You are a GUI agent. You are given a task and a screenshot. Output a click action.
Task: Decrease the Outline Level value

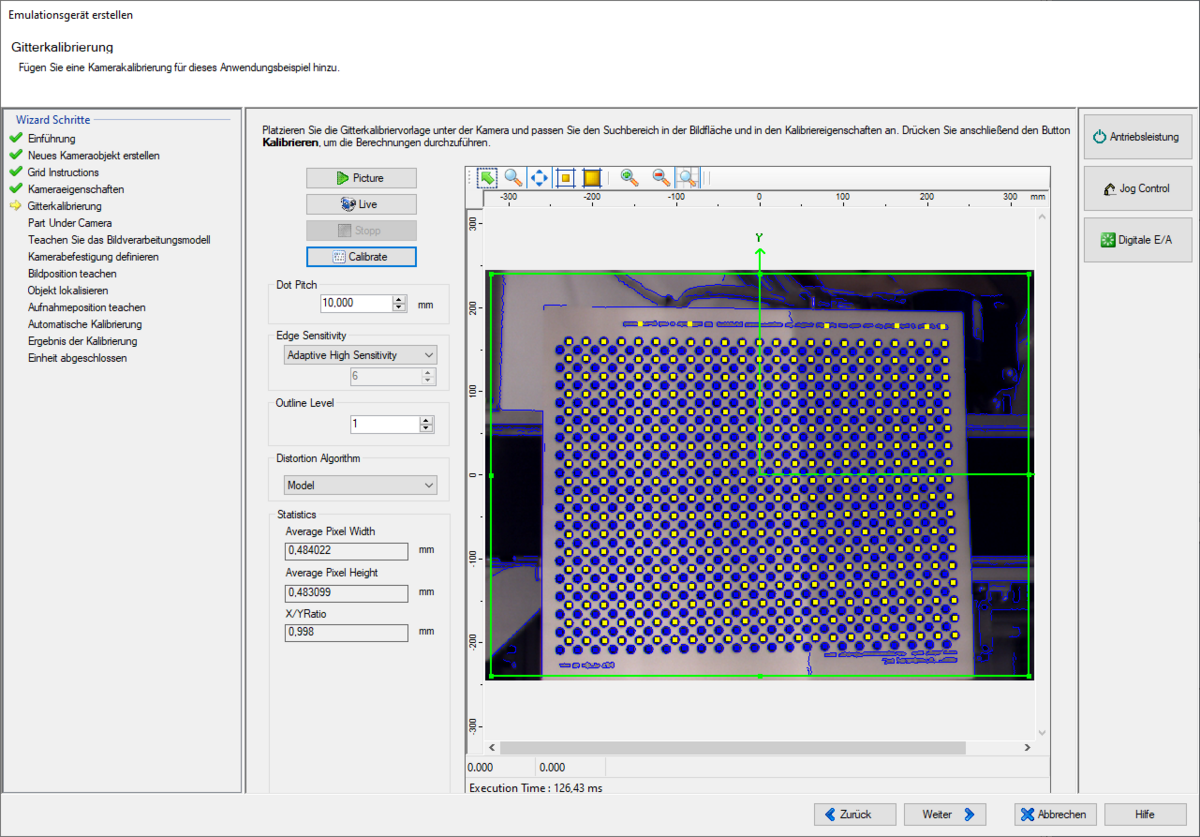tap(427, 429)
